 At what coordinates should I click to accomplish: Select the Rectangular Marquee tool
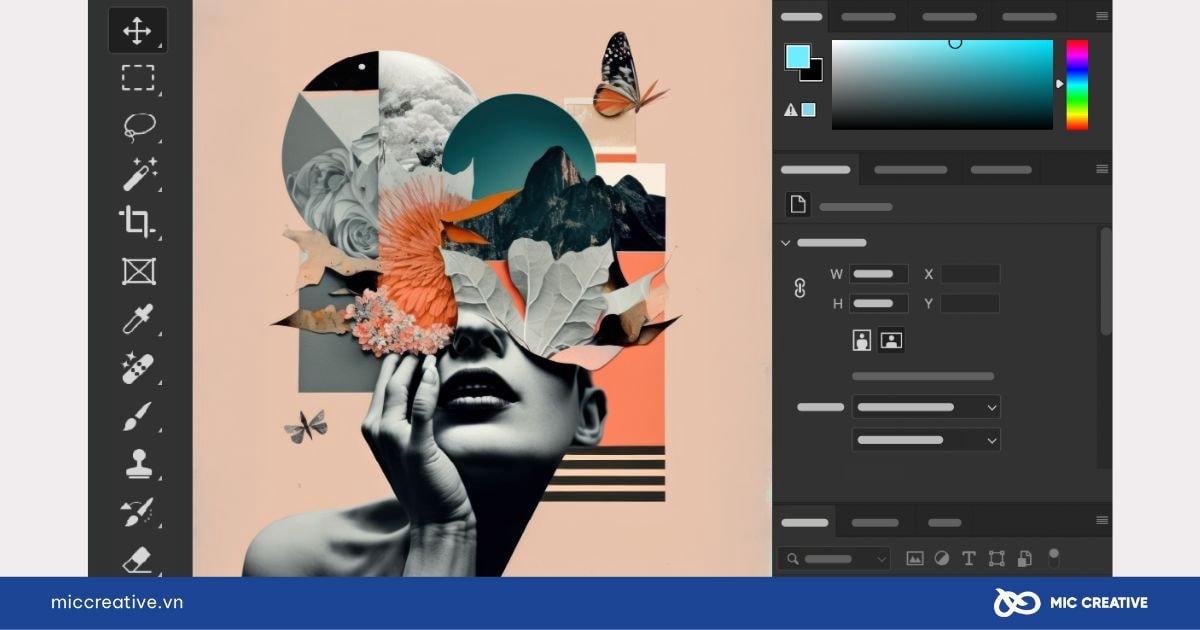pyautogui.click(x=138, y=78)
